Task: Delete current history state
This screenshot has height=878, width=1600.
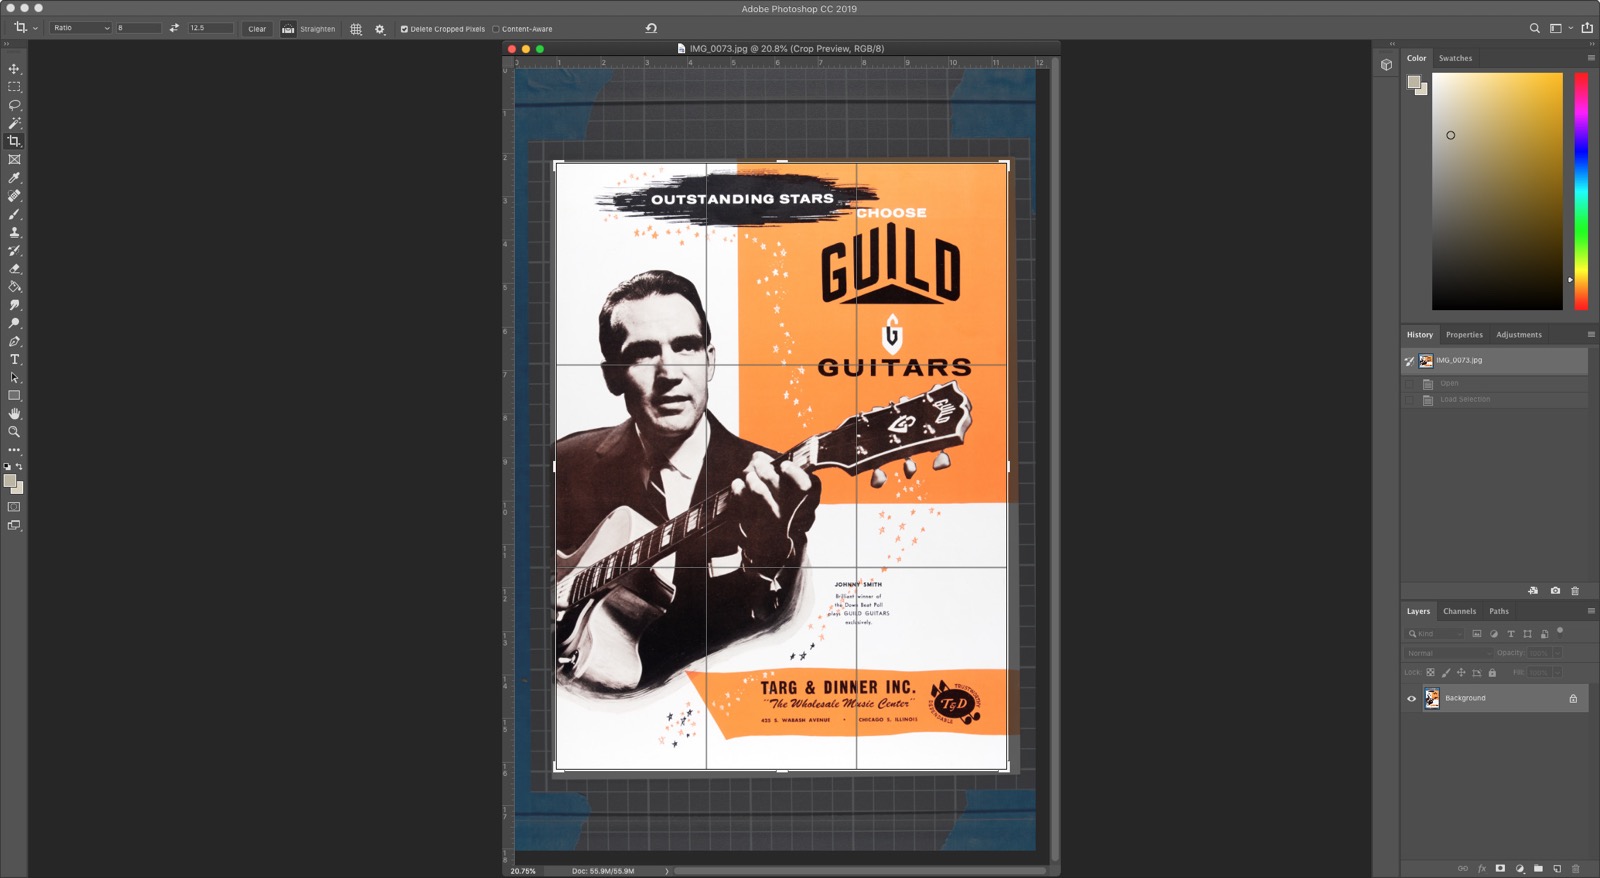Action: click(1575, 591)
